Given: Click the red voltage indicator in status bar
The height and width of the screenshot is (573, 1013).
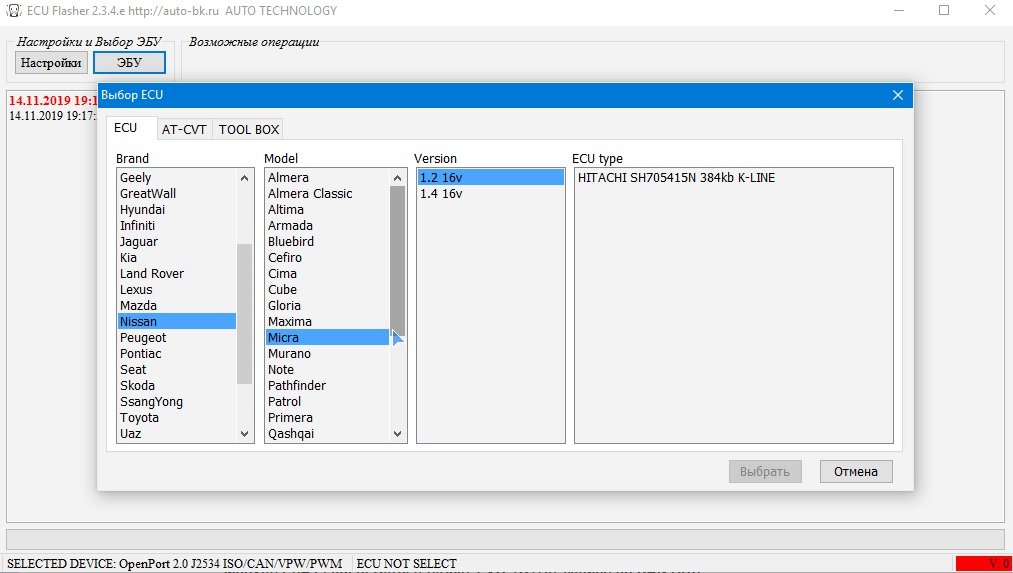Looking at the screenshot, I should click(983, 564).
